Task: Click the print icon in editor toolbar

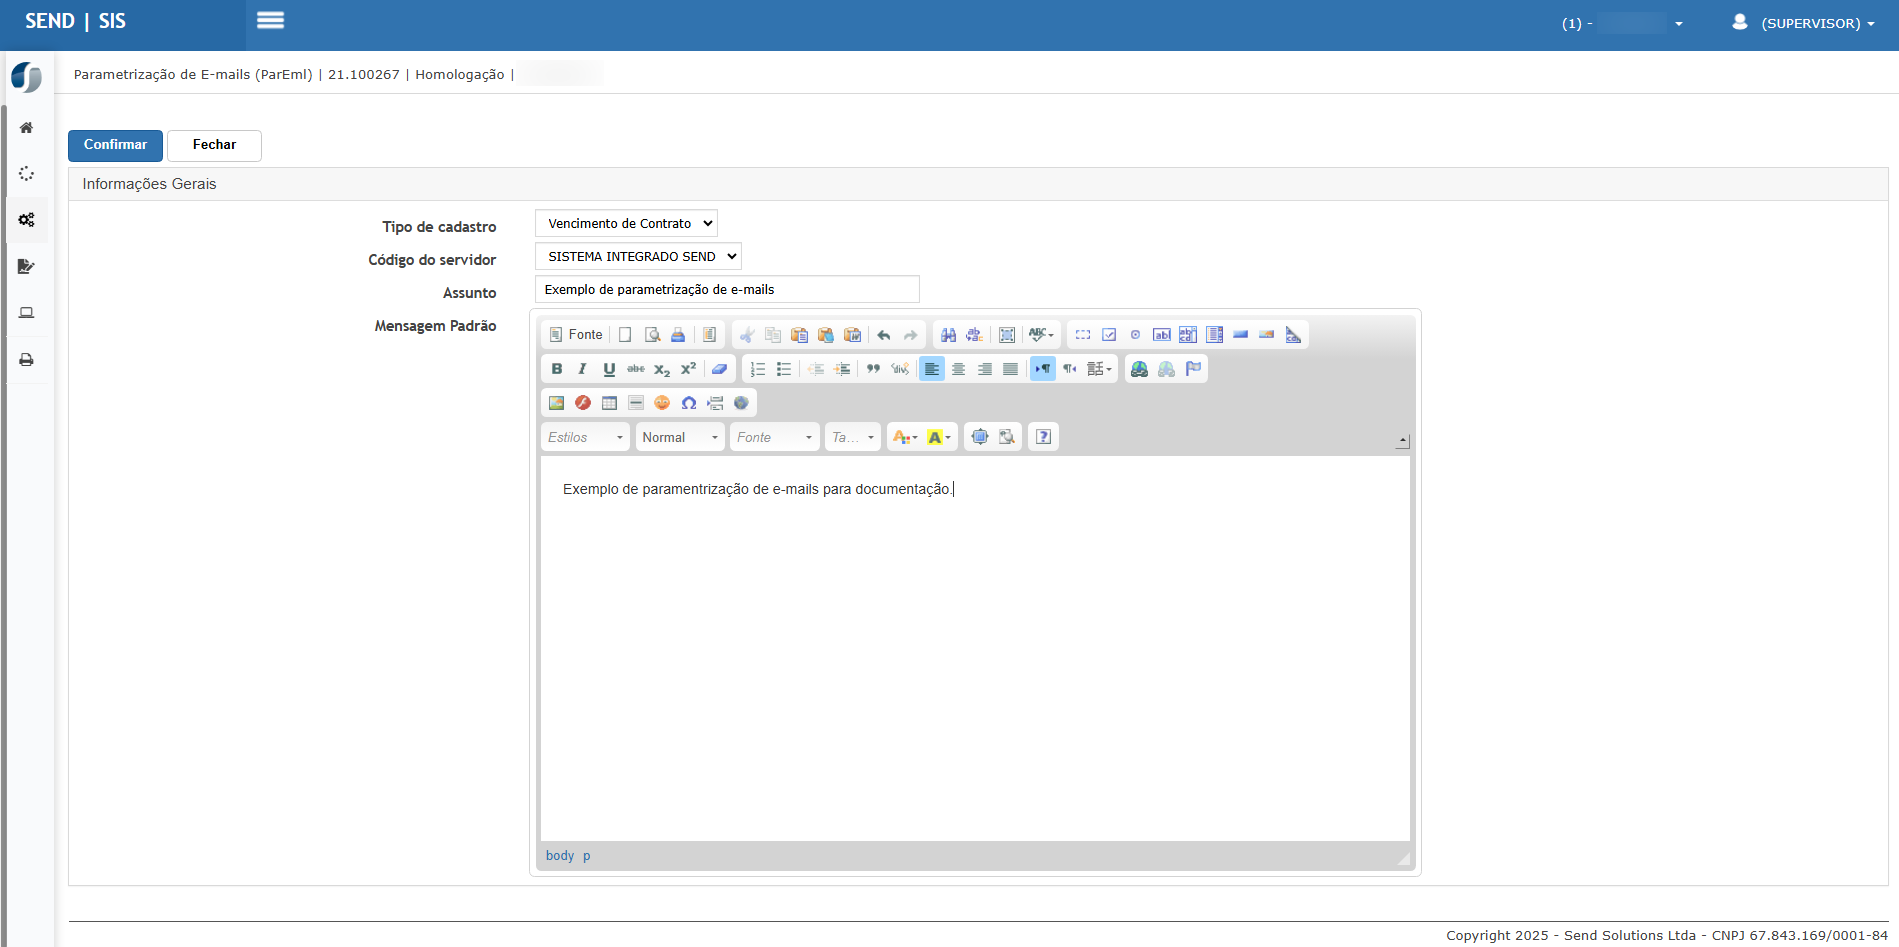Action: pyautogui.click(x=678, y=335)
